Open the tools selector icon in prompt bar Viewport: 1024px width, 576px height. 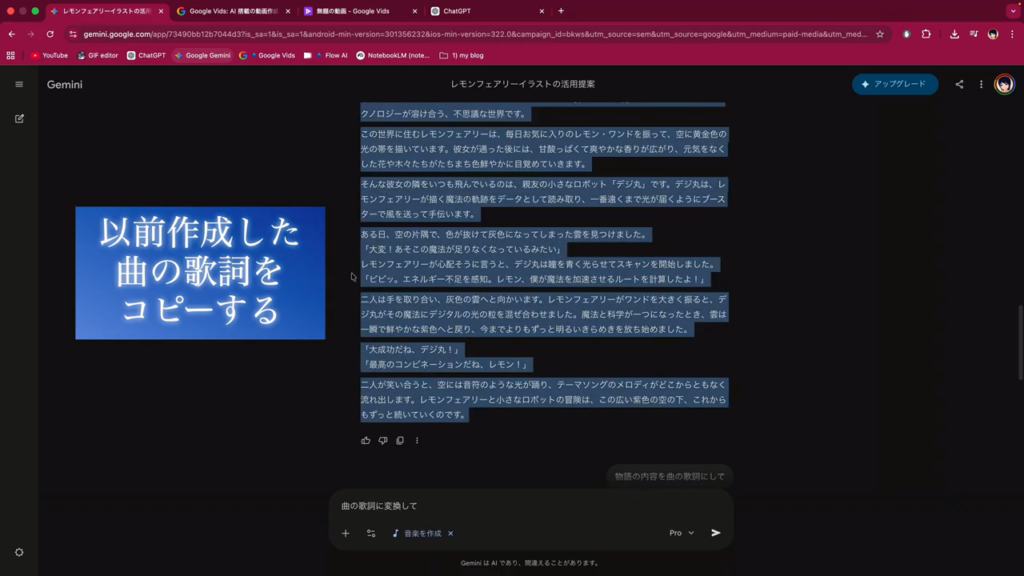[371, 533]
